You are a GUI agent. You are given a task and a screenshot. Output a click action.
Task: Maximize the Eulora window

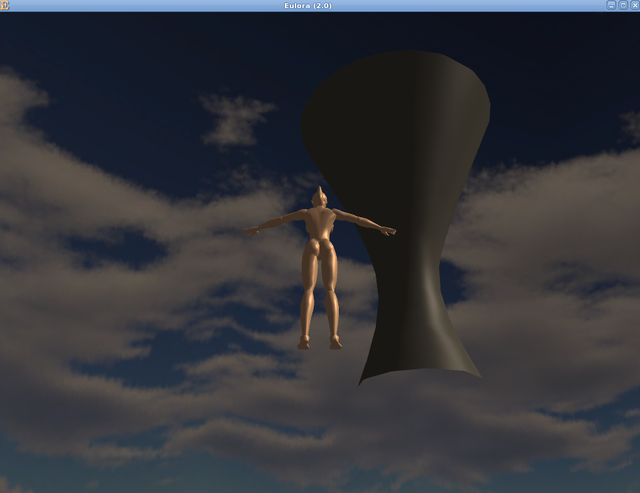point(623,5)
